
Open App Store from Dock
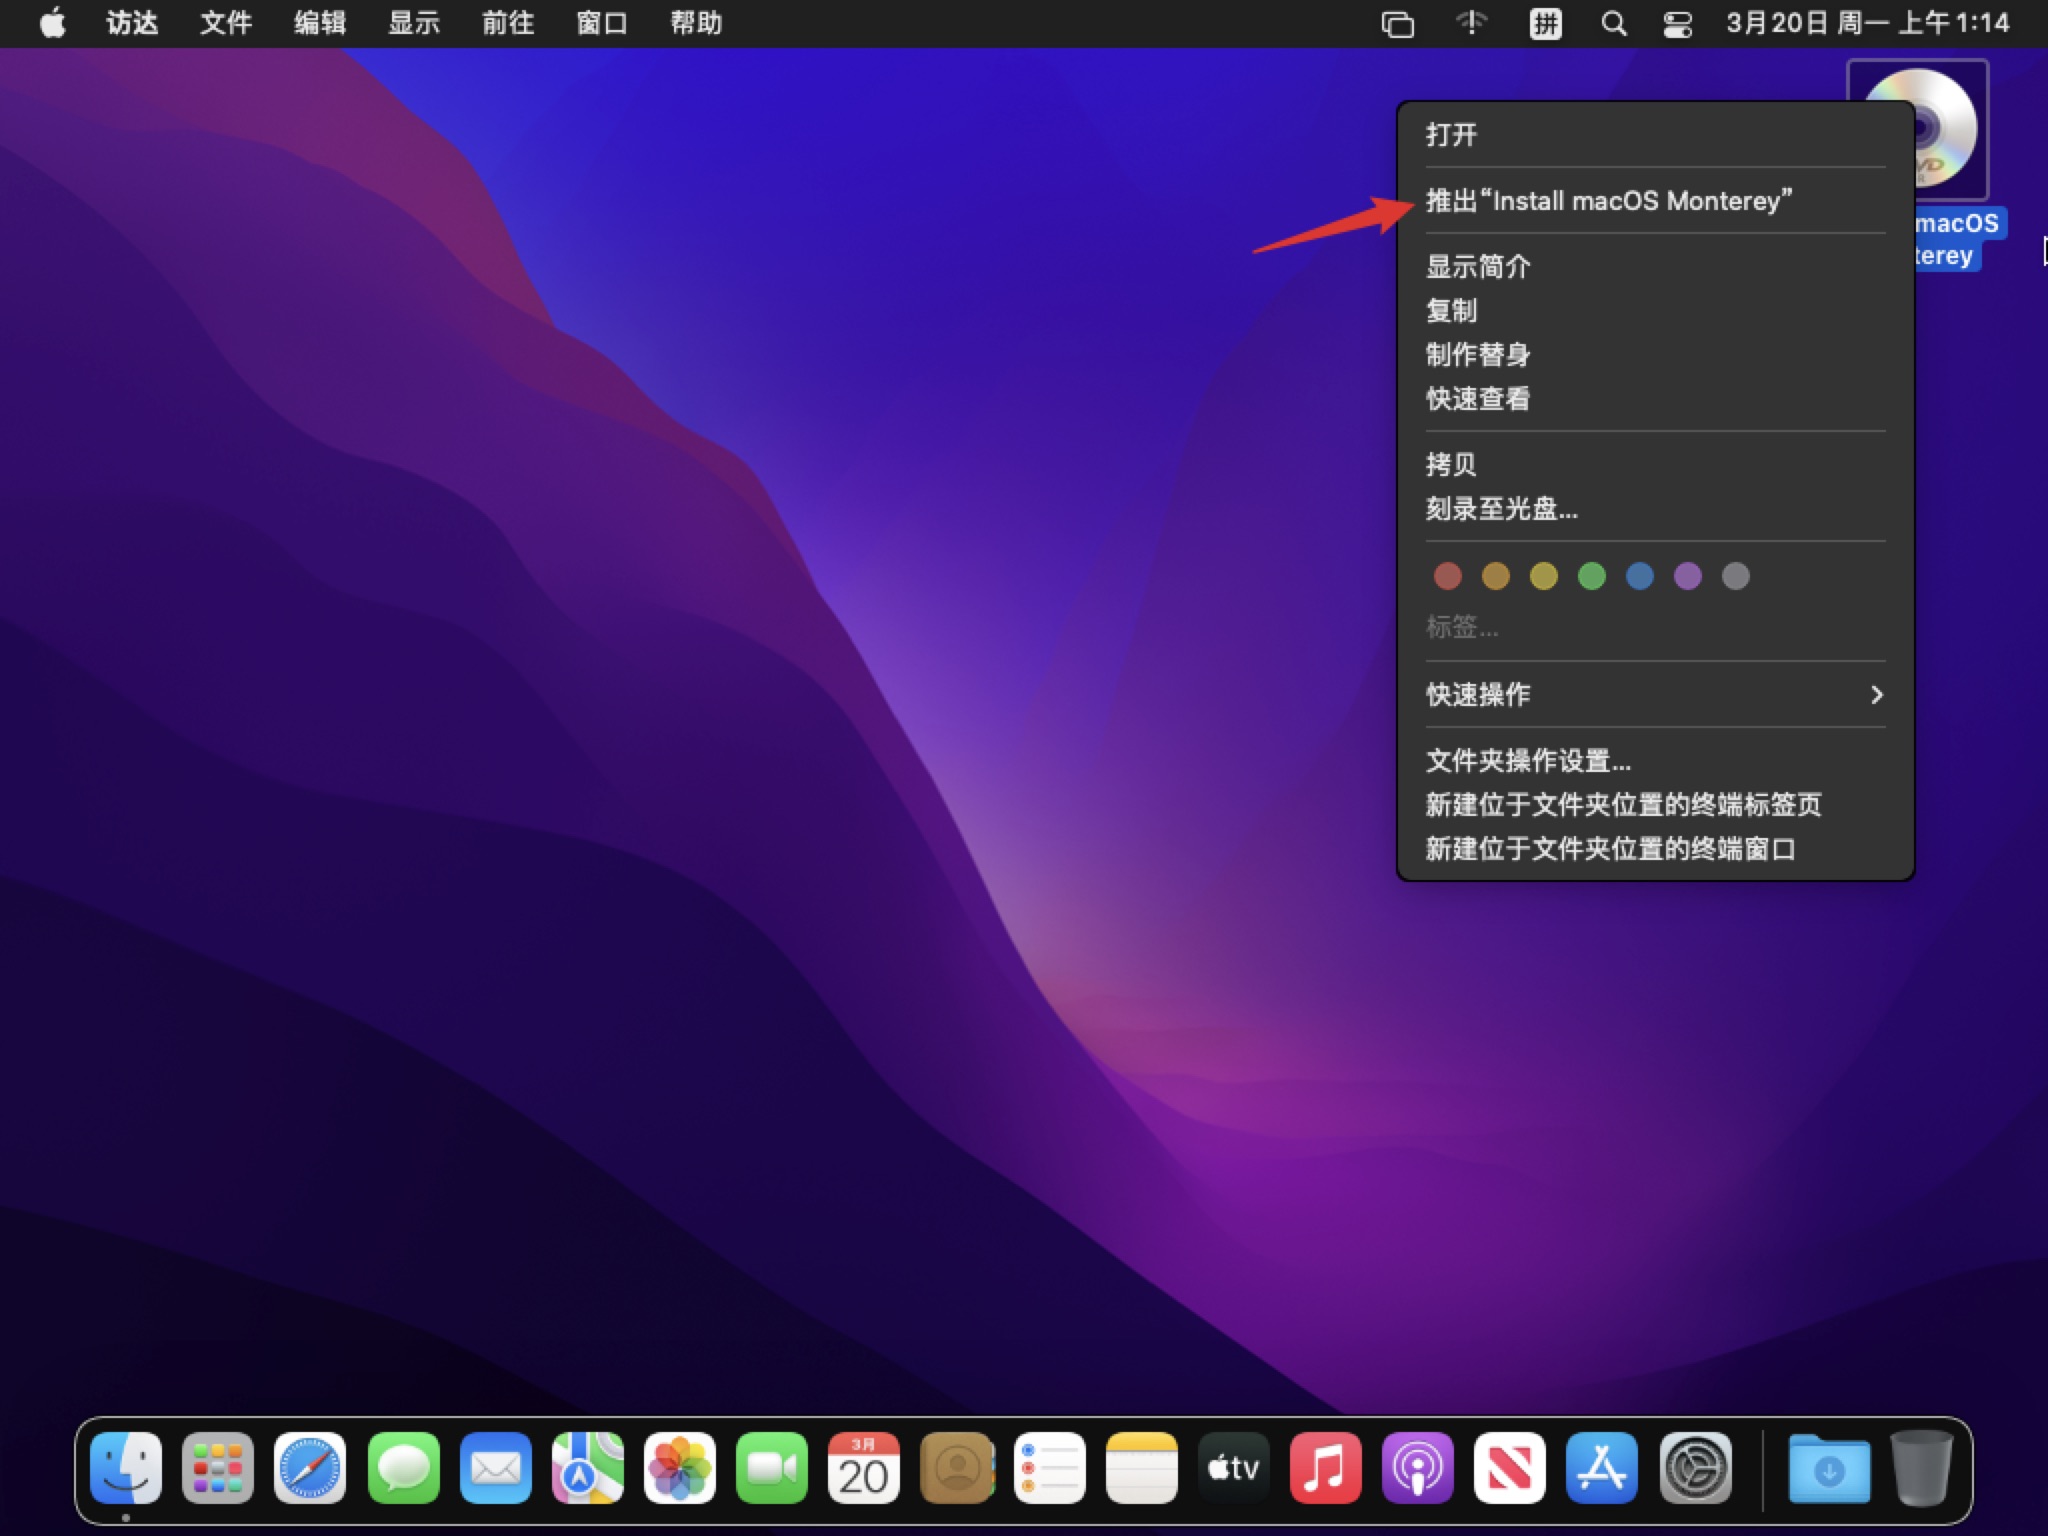[x=1602, y=1468]
